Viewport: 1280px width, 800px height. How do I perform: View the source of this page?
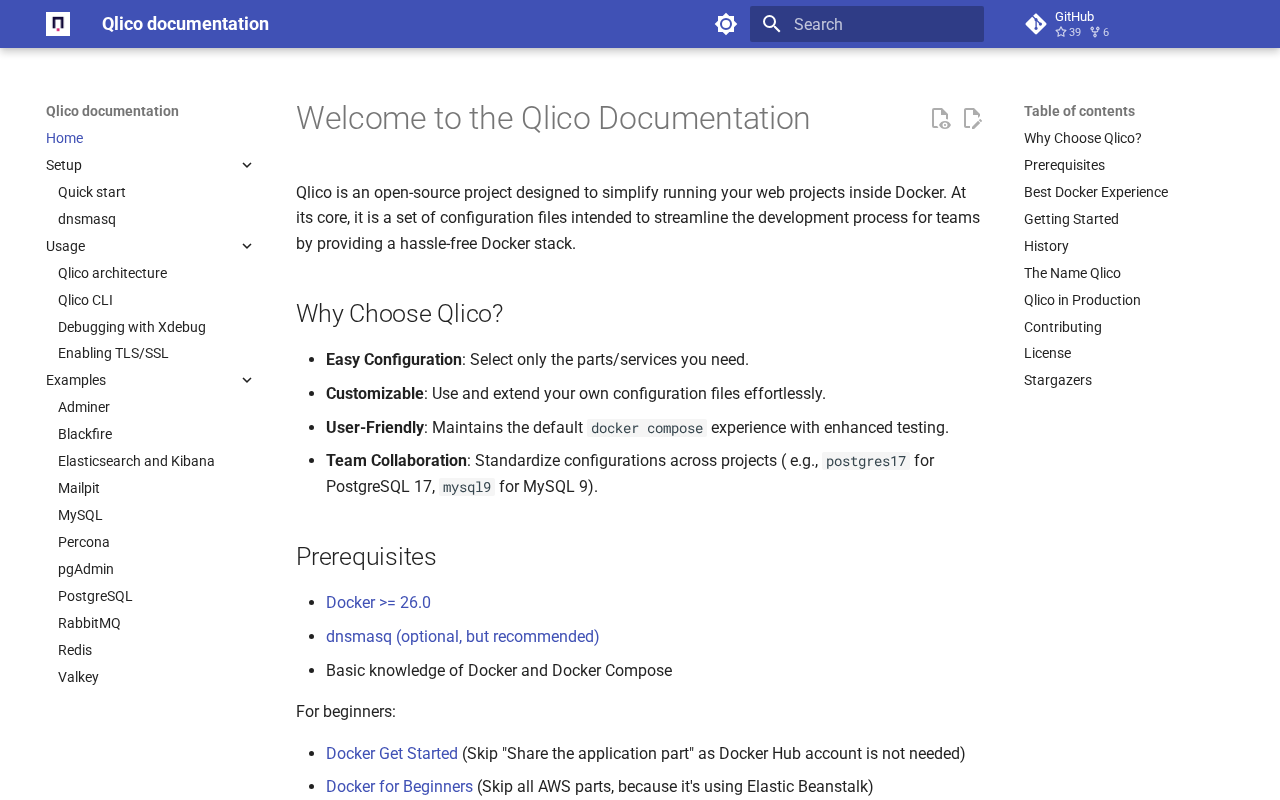click(940, 119)
